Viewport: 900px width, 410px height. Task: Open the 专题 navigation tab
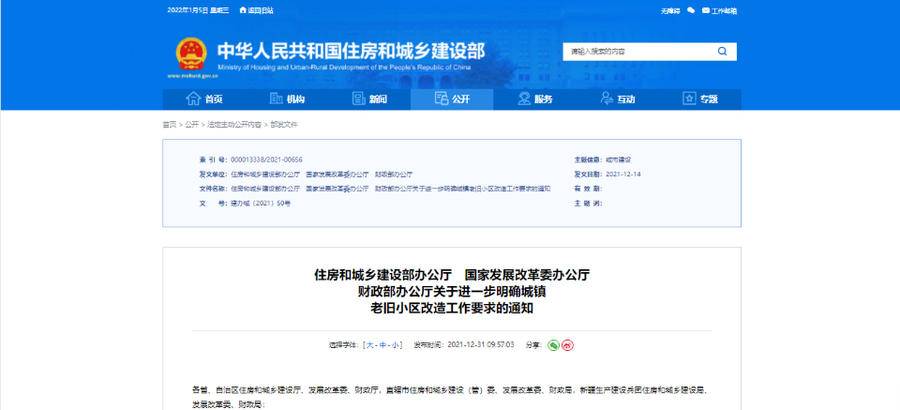click(700, 99)
